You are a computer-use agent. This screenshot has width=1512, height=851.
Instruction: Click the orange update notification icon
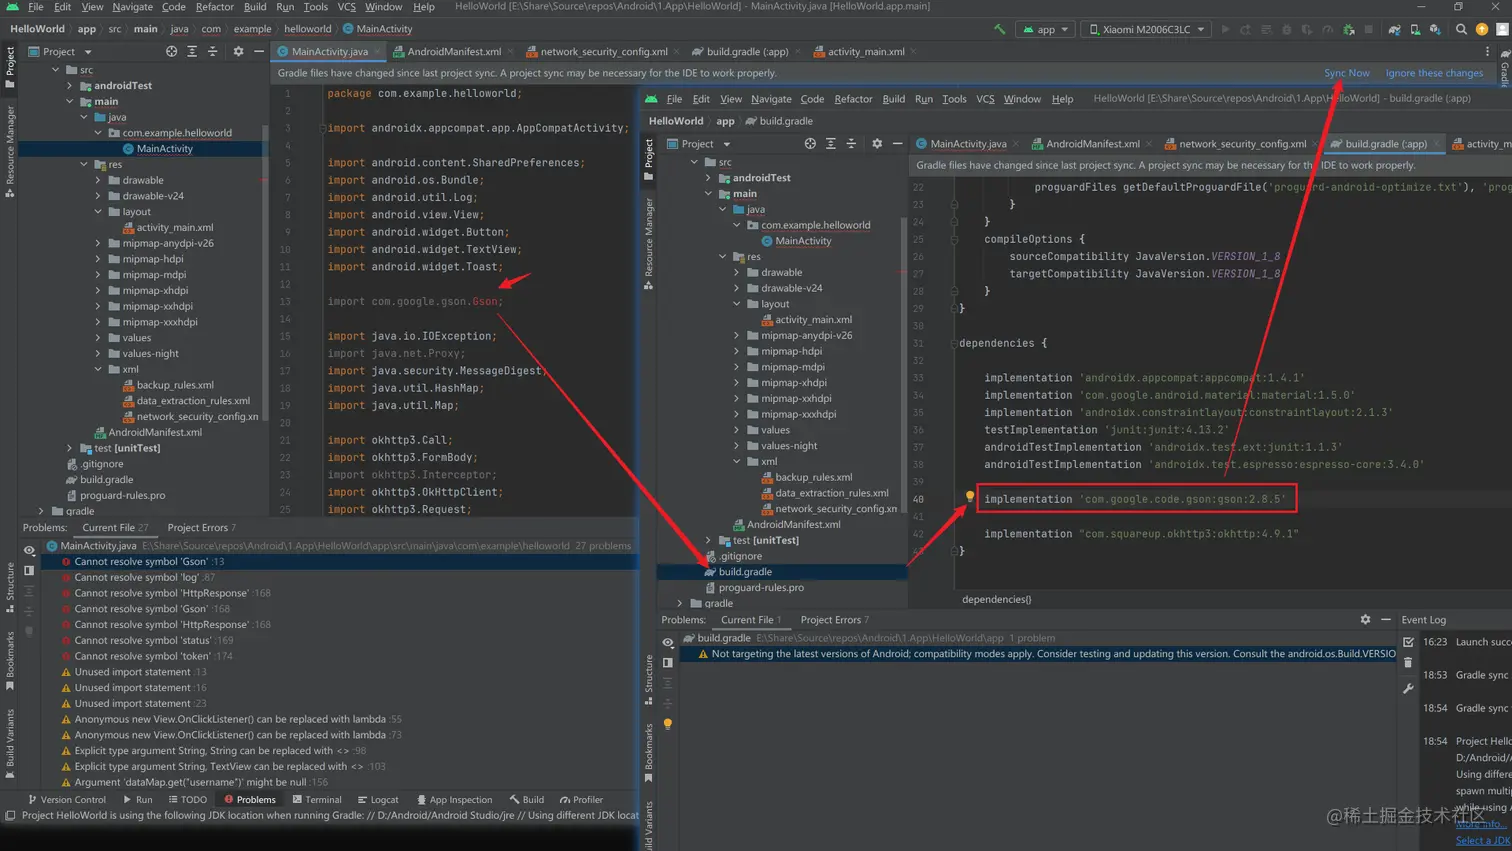(x=1482, y=29)
